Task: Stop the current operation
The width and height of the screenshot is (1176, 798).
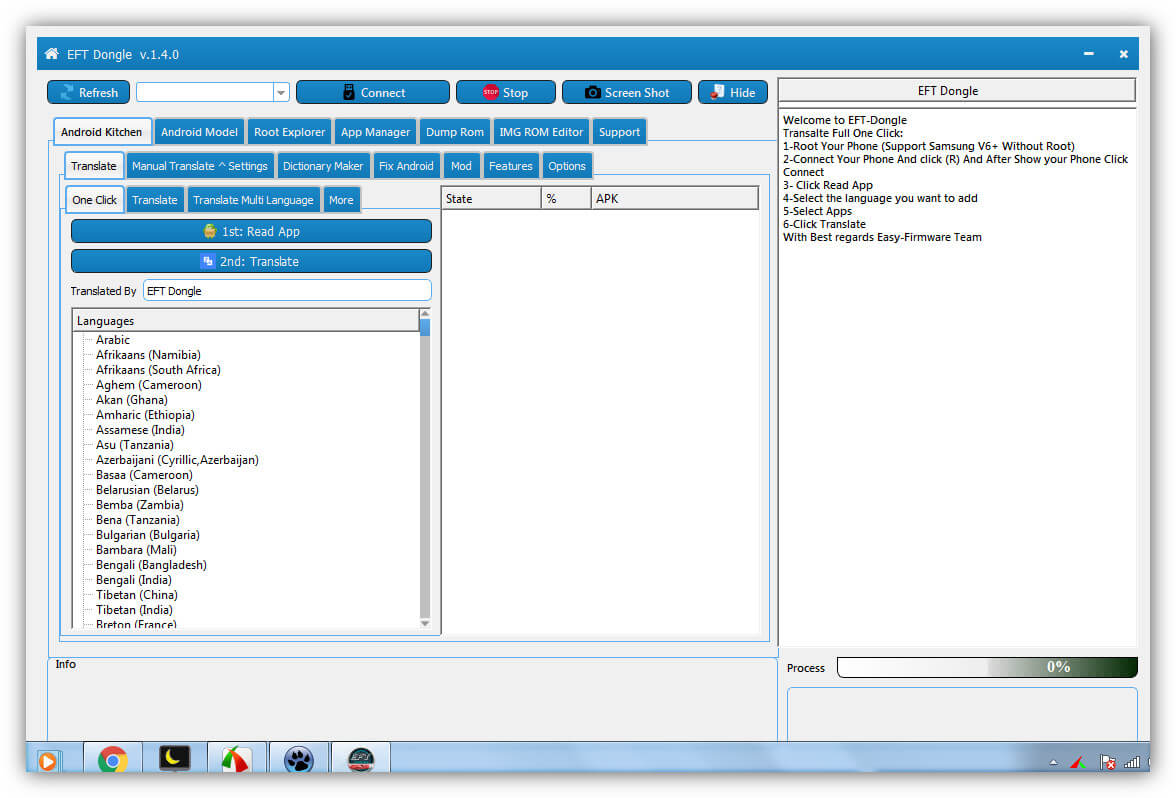Action: click(x=506, y=92)
